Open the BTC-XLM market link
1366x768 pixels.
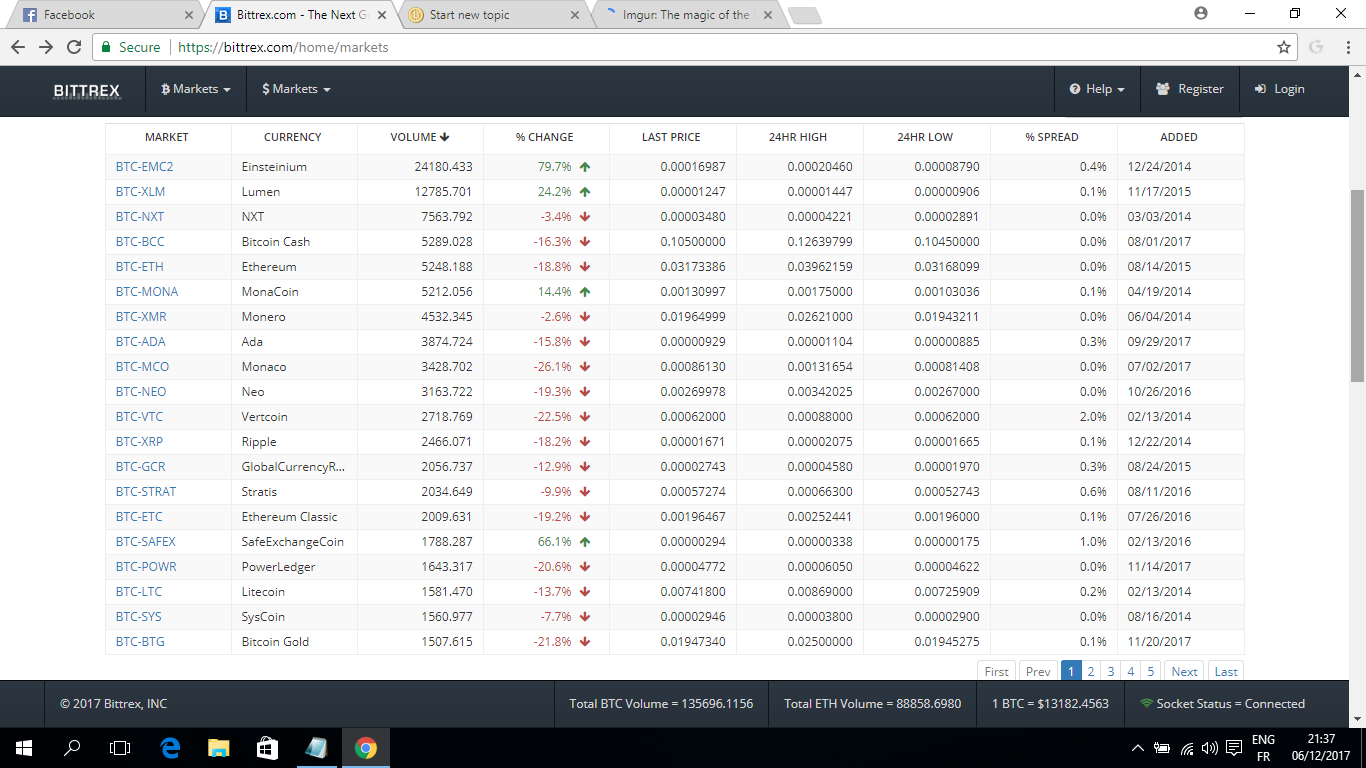pyautogui.click(x=141, y=192)
